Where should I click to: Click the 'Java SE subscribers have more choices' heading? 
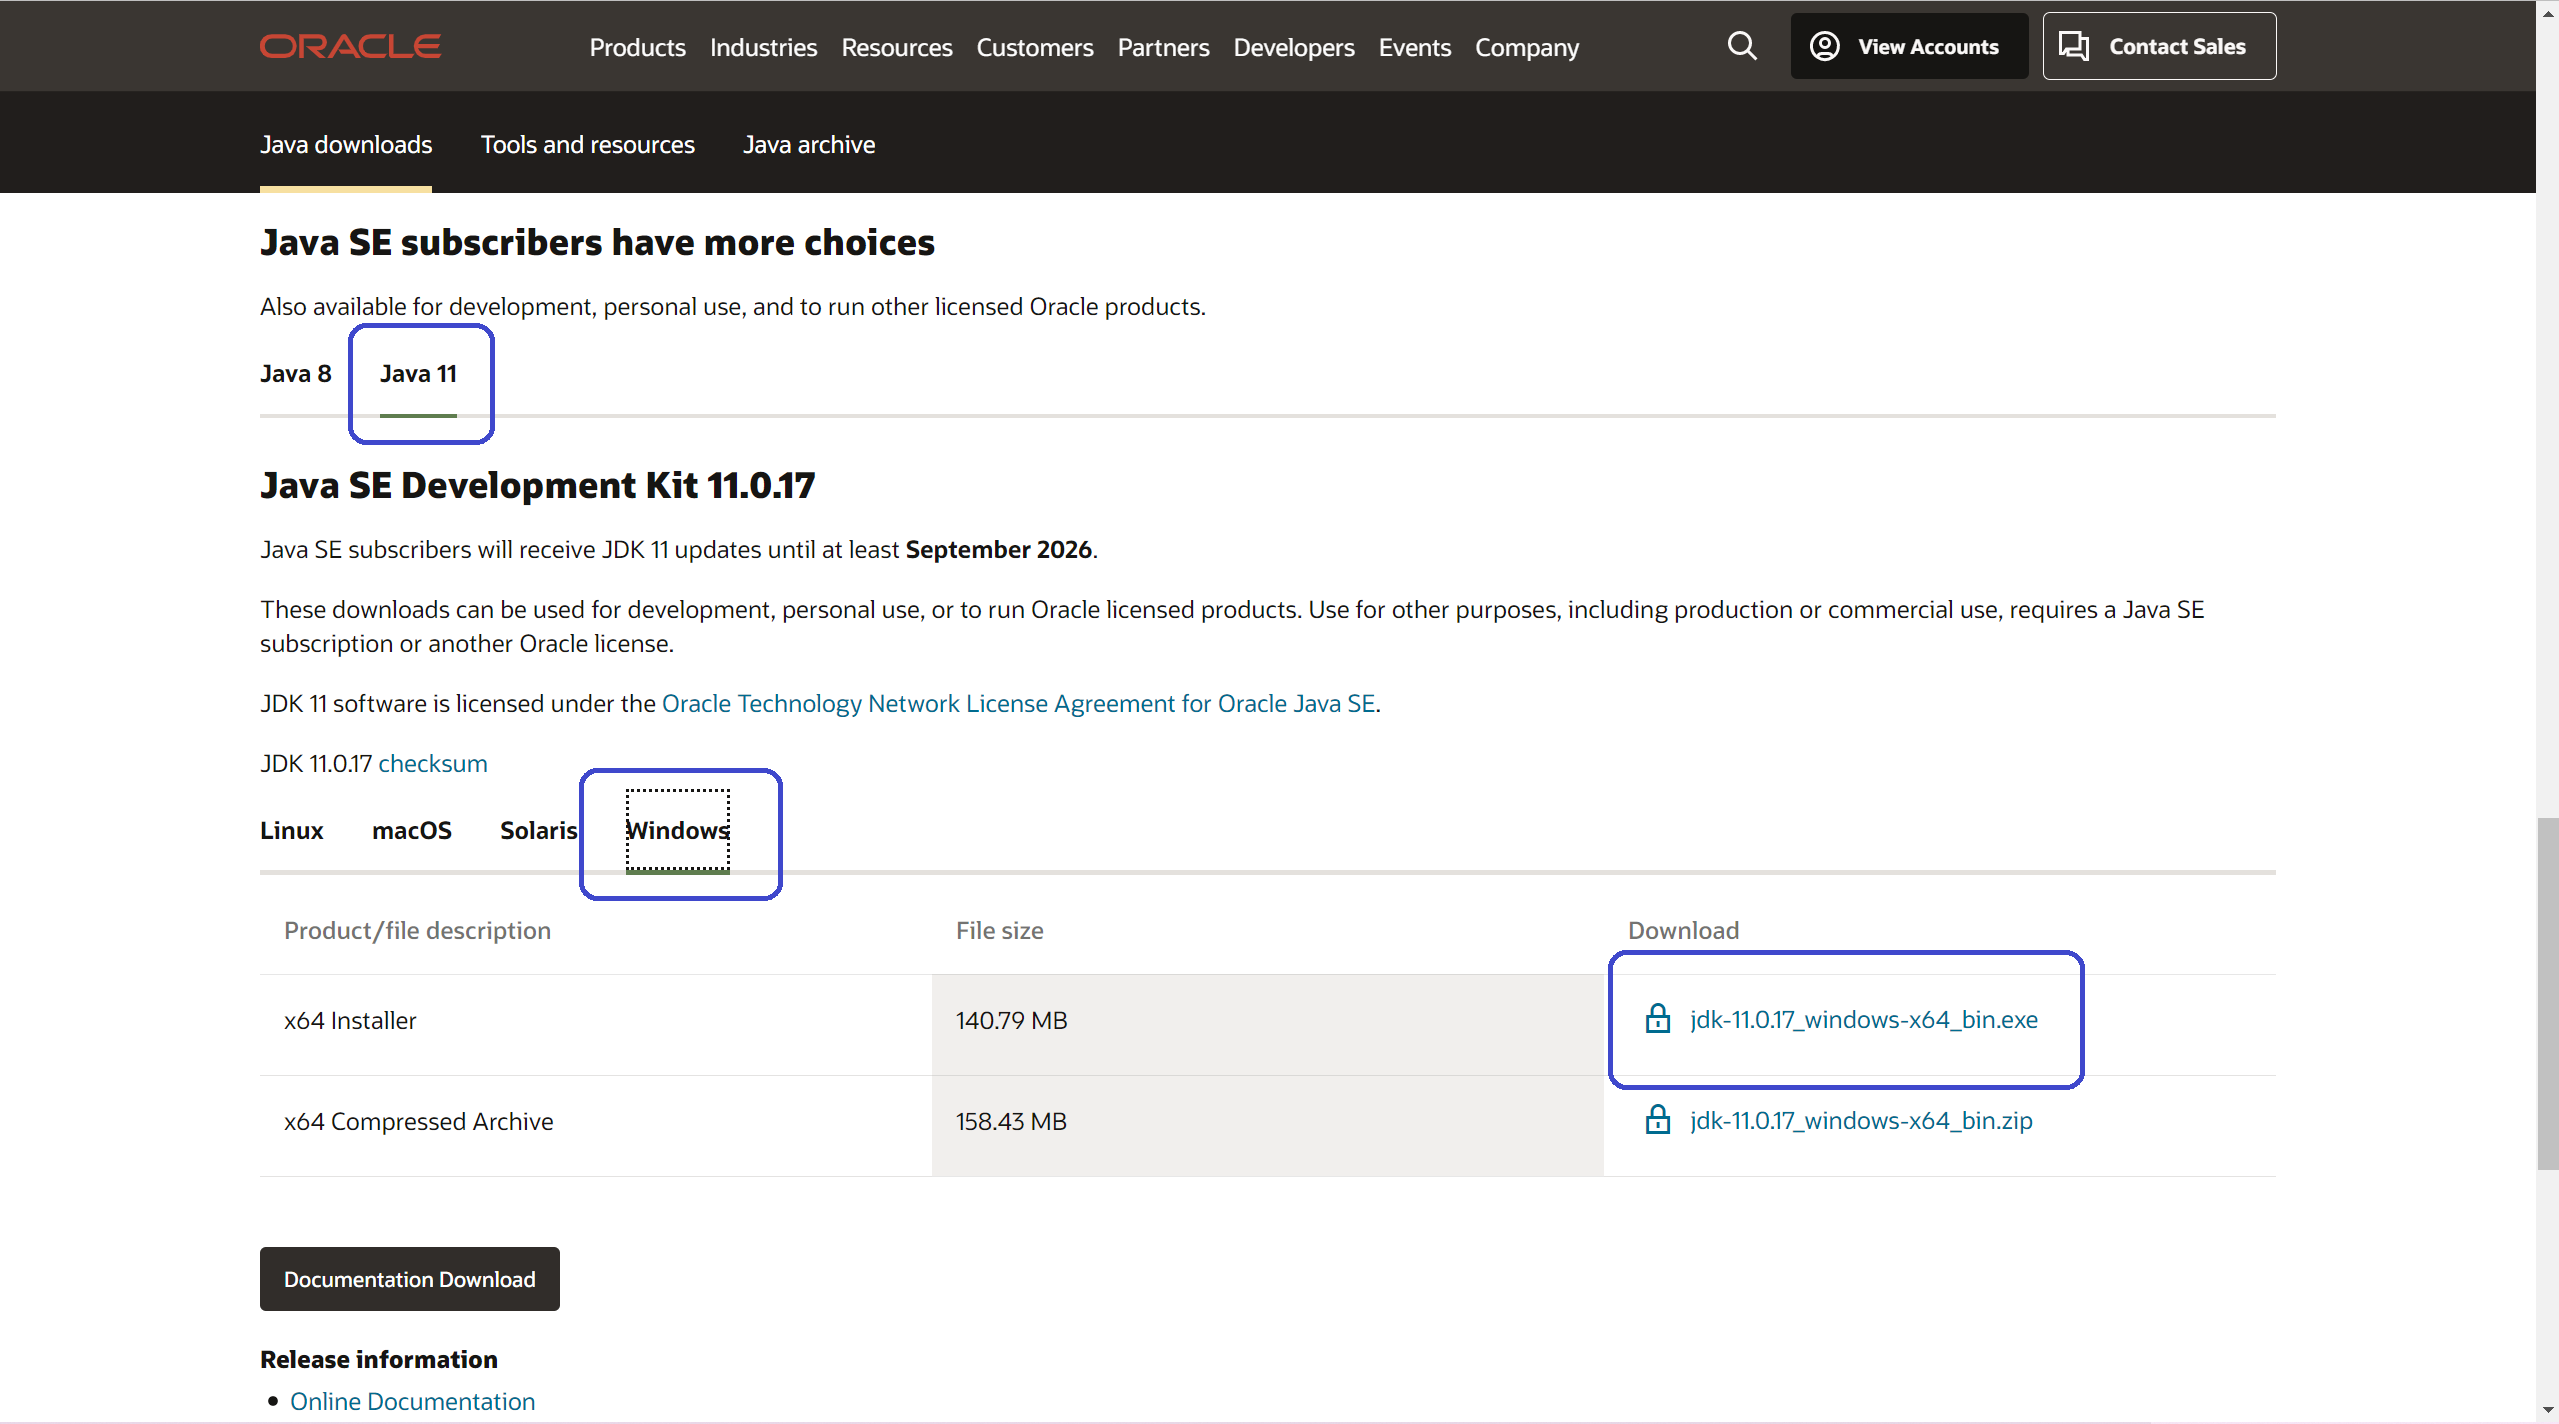pyautogui.click(x=597, y=242)
